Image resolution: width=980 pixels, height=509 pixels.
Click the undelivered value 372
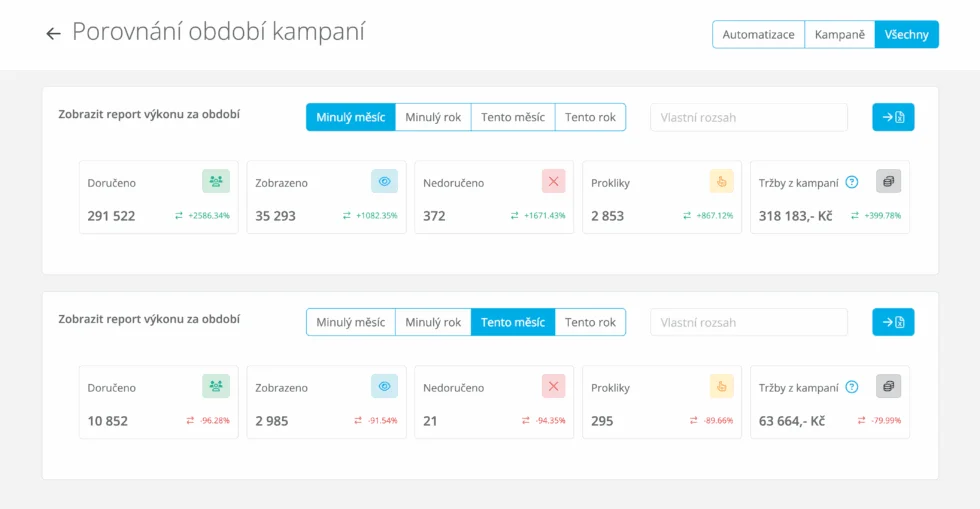[434, 216]
